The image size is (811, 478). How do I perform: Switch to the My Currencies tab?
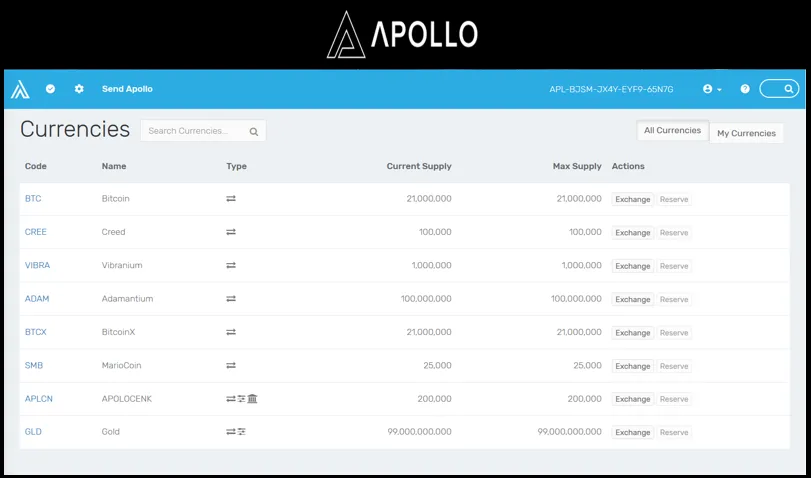coord(746,133)
